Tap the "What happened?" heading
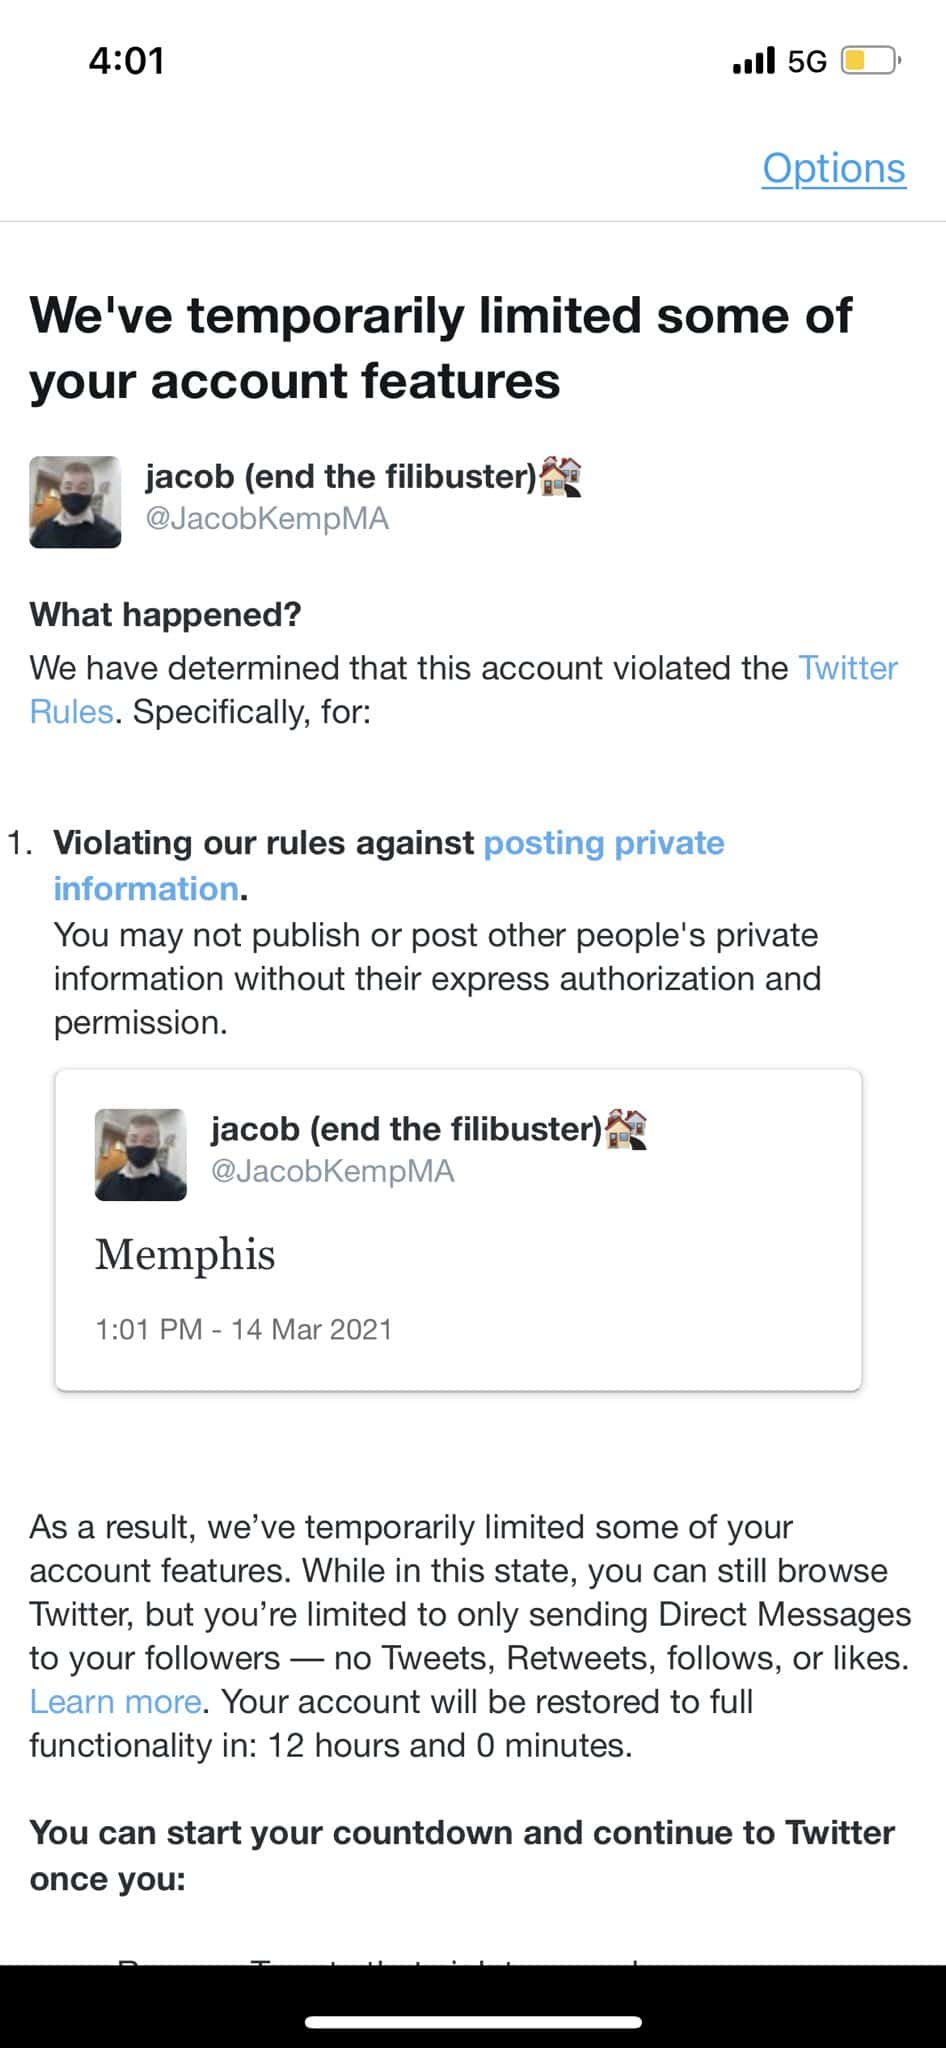The width and height of the screenshot is (946, 2048). tap(165, 614)
